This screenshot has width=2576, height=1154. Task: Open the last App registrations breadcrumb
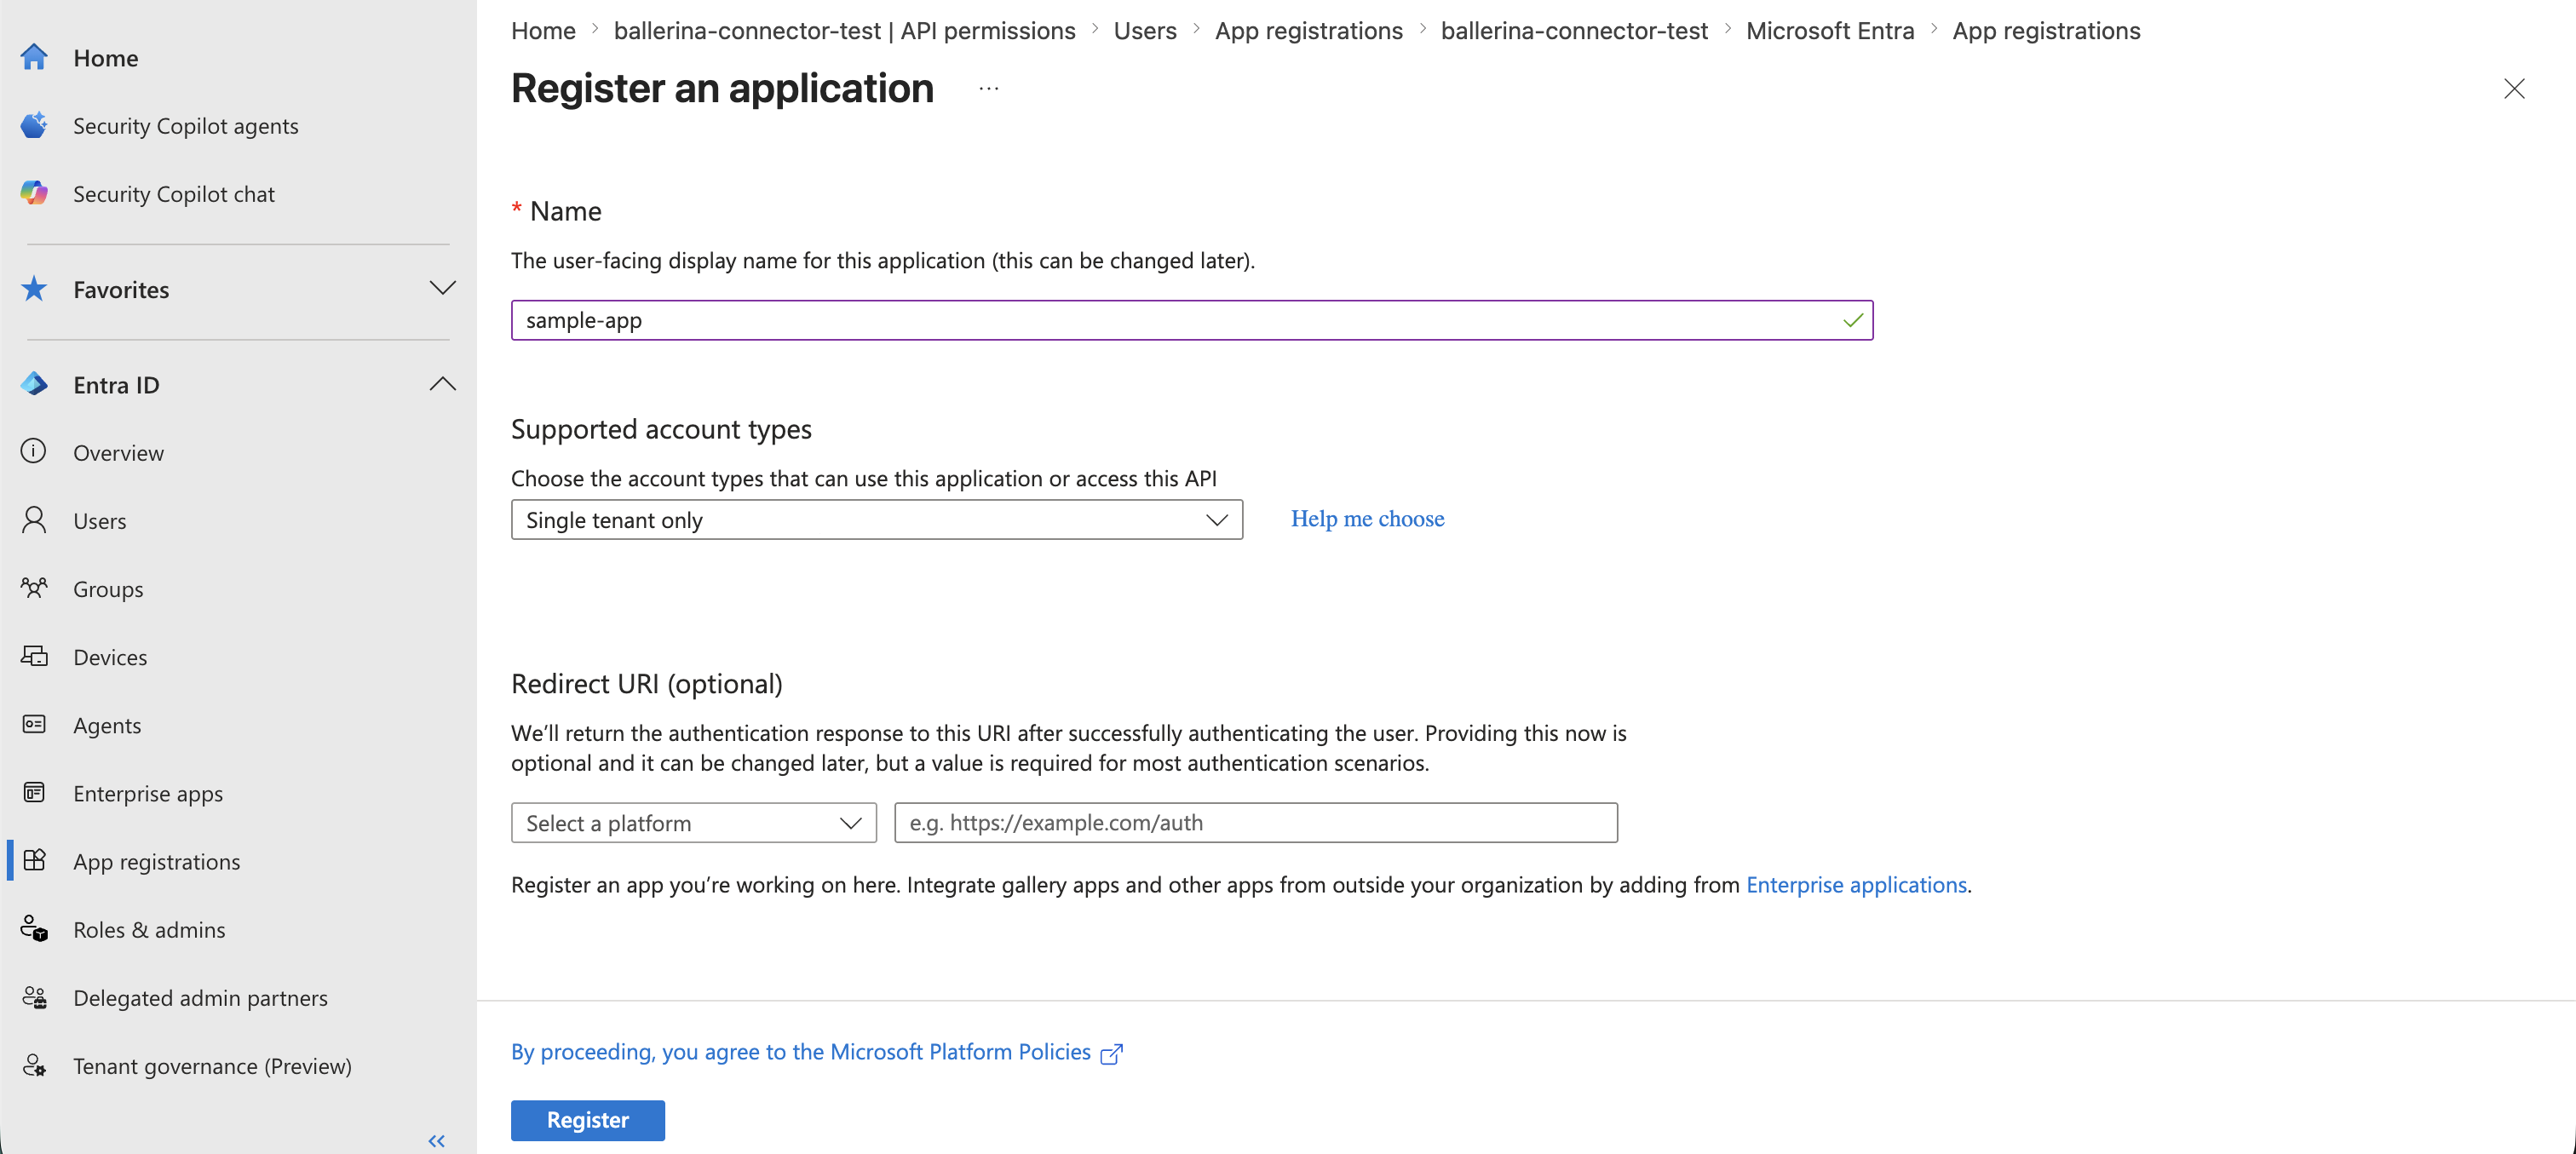[2045, 31]
